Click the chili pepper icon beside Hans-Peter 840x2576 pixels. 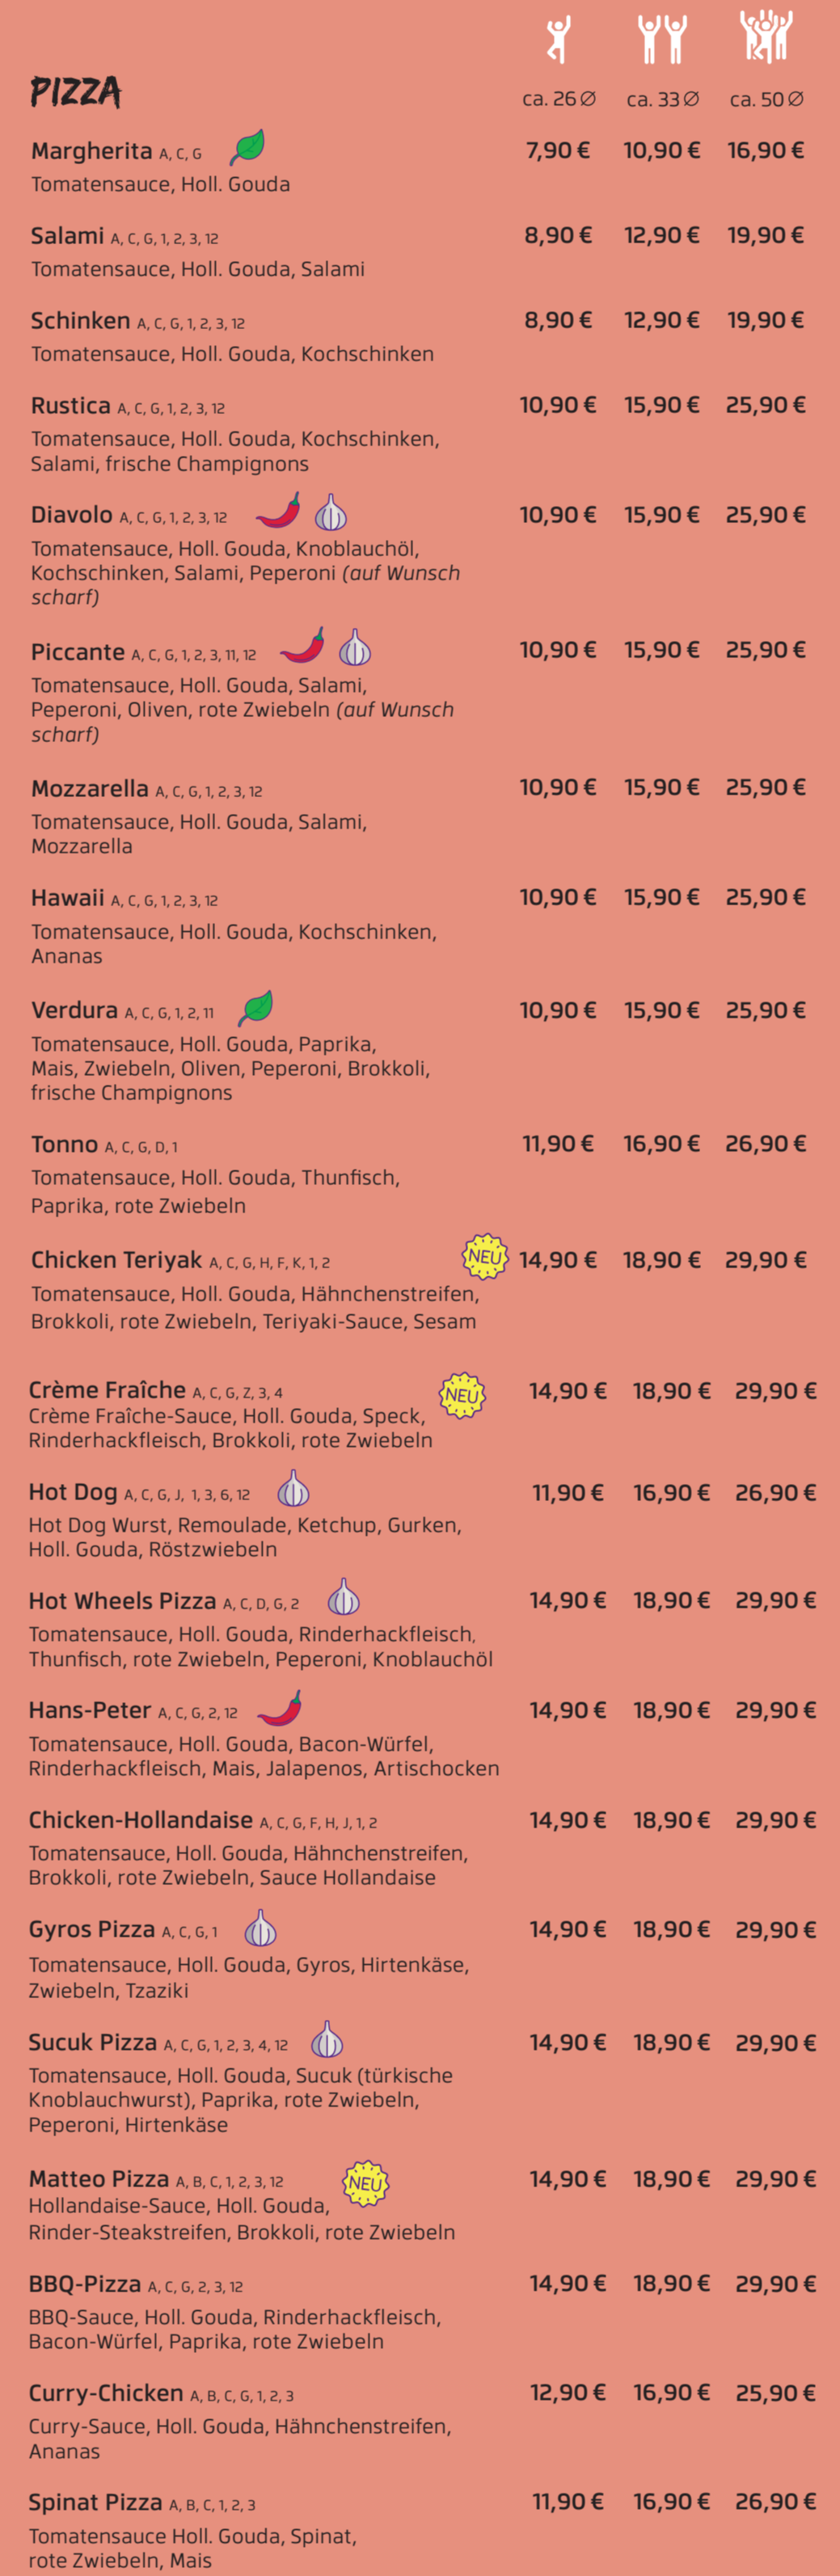point(280,1709)
